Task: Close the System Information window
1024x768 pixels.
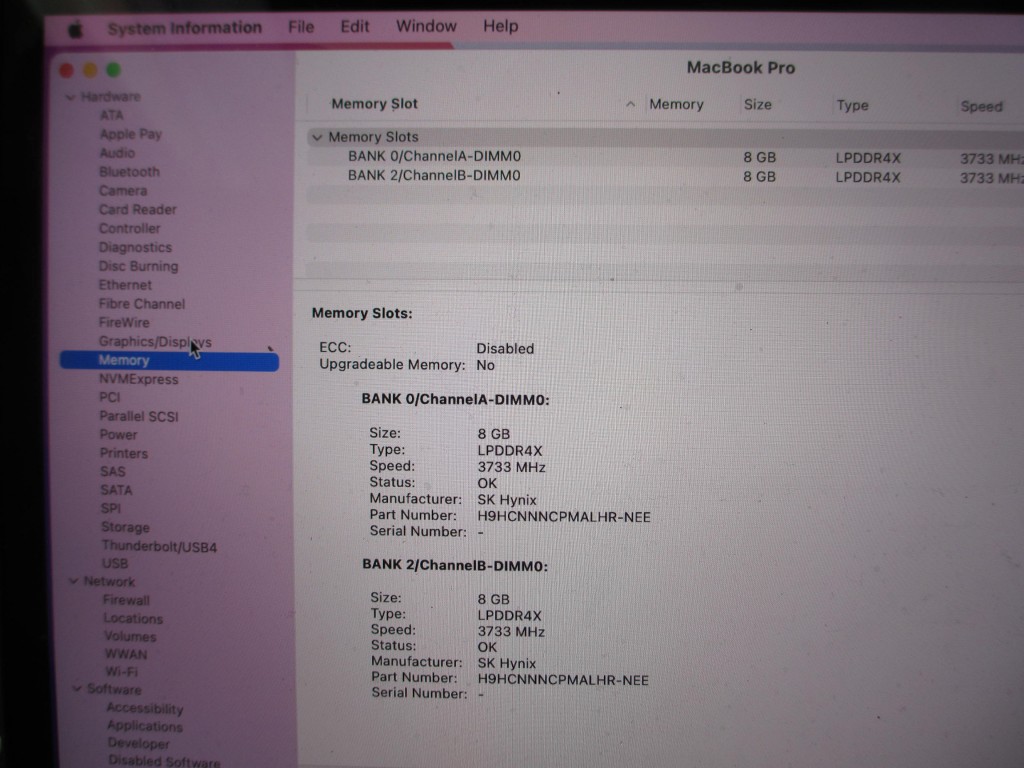Action: point(67,71)
